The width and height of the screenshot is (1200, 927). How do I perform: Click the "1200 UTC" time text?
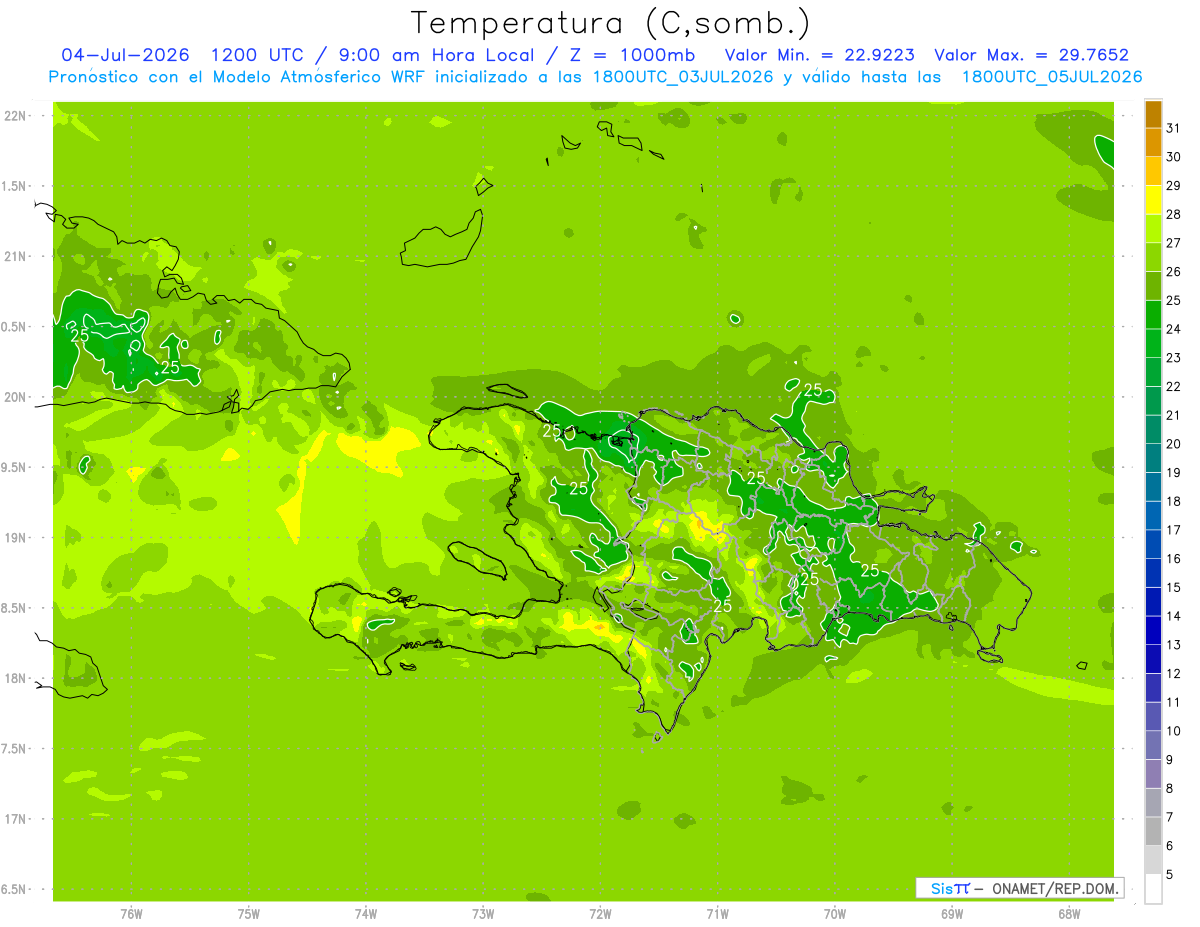pyautogui.click(x=258, y=55)
